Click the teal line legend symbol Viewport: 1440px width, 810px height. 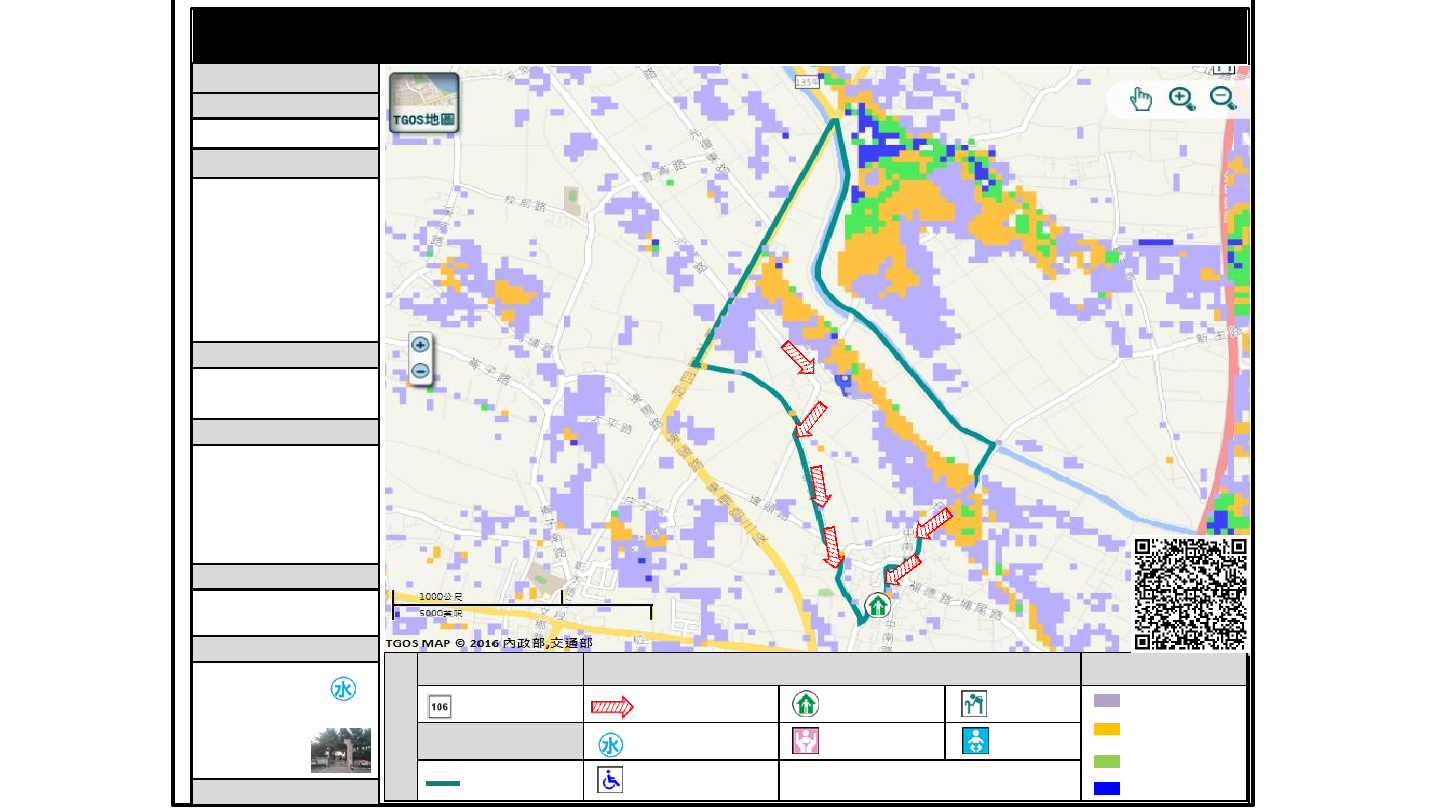coord(443,783)
